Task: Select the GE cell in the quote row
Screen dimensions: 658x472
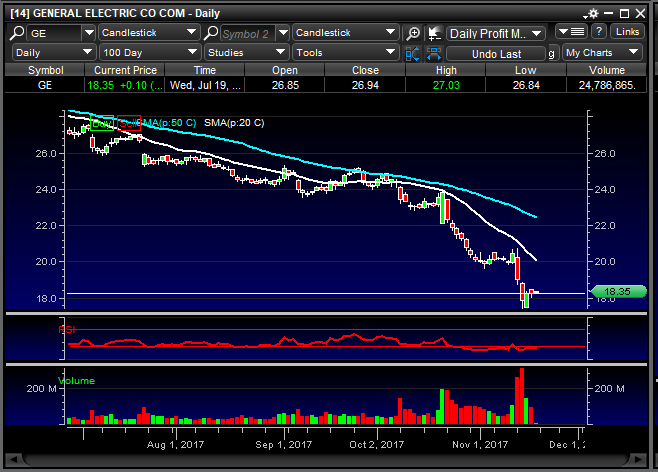Action: [45, 85]
